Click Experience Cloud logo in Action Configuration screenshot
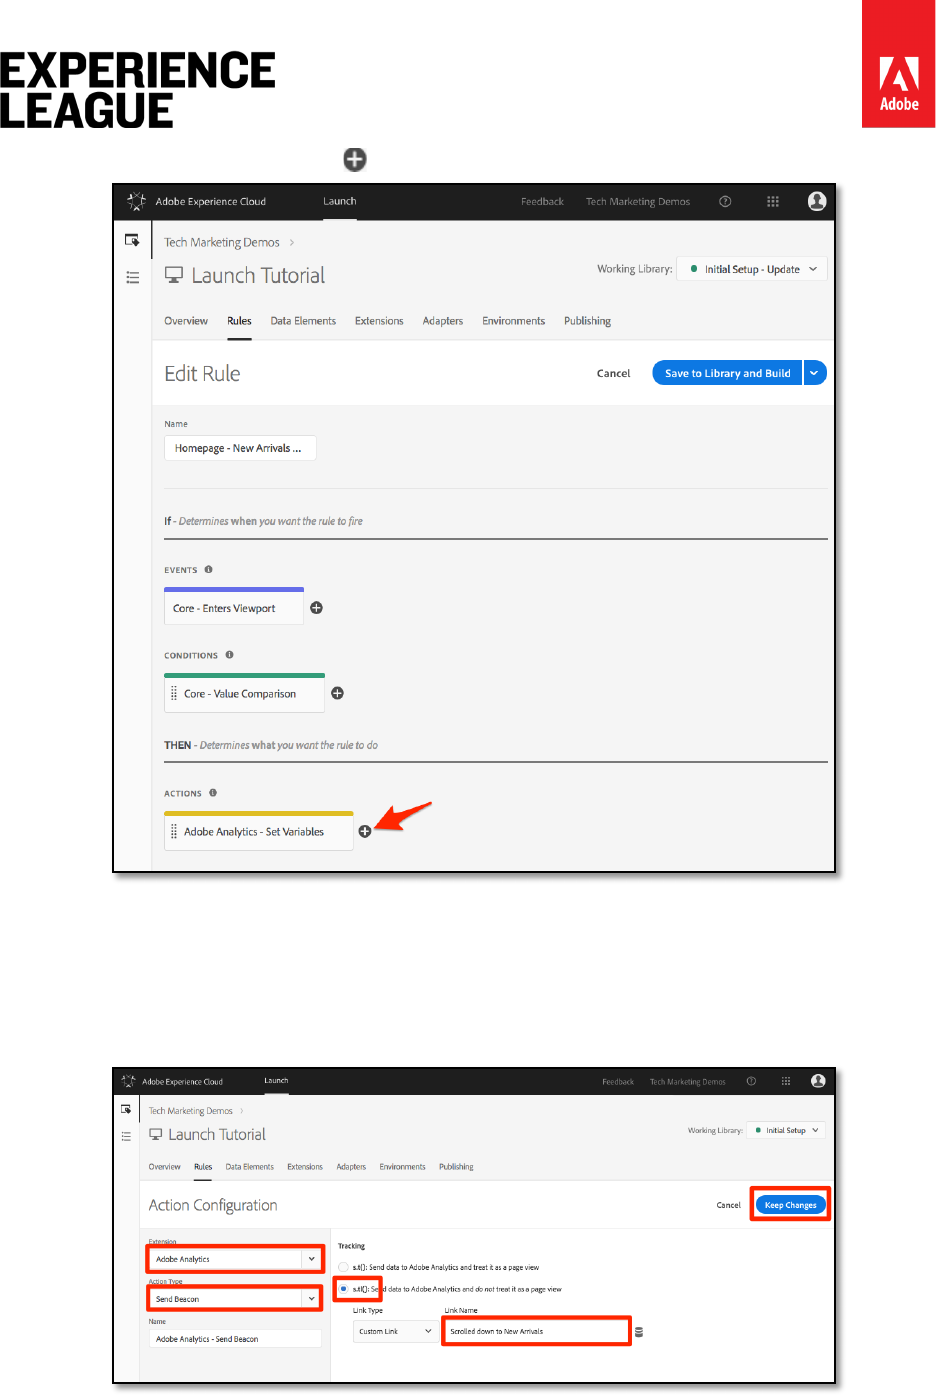The width and height of the screenshot is (936, 1397). [128, 1081]
